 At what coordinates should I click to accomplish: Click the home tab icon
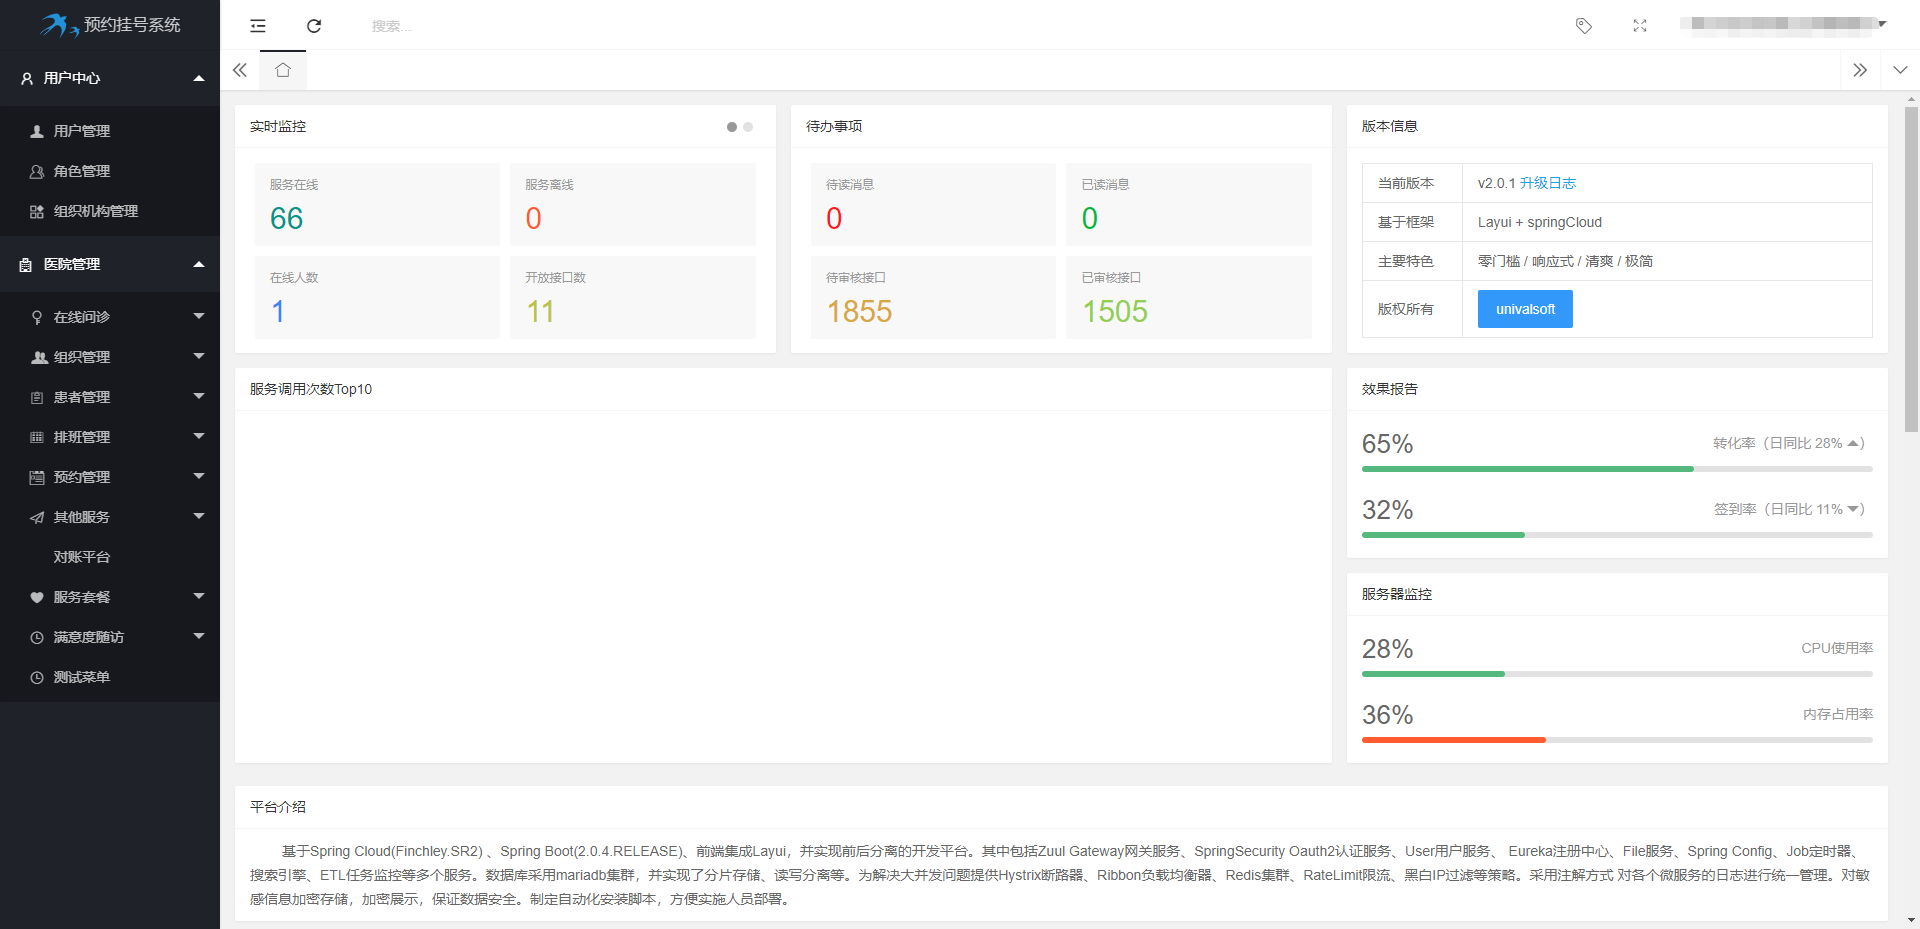[283, 70]
